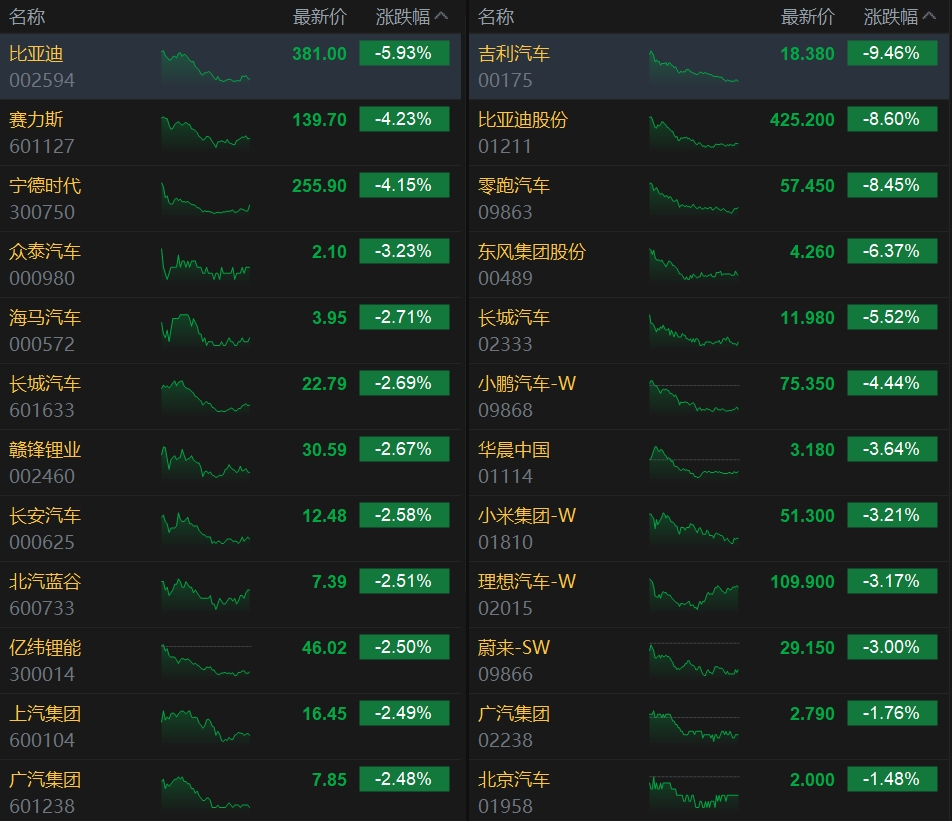Sort left list by 最新价 column header

point(319,17)
